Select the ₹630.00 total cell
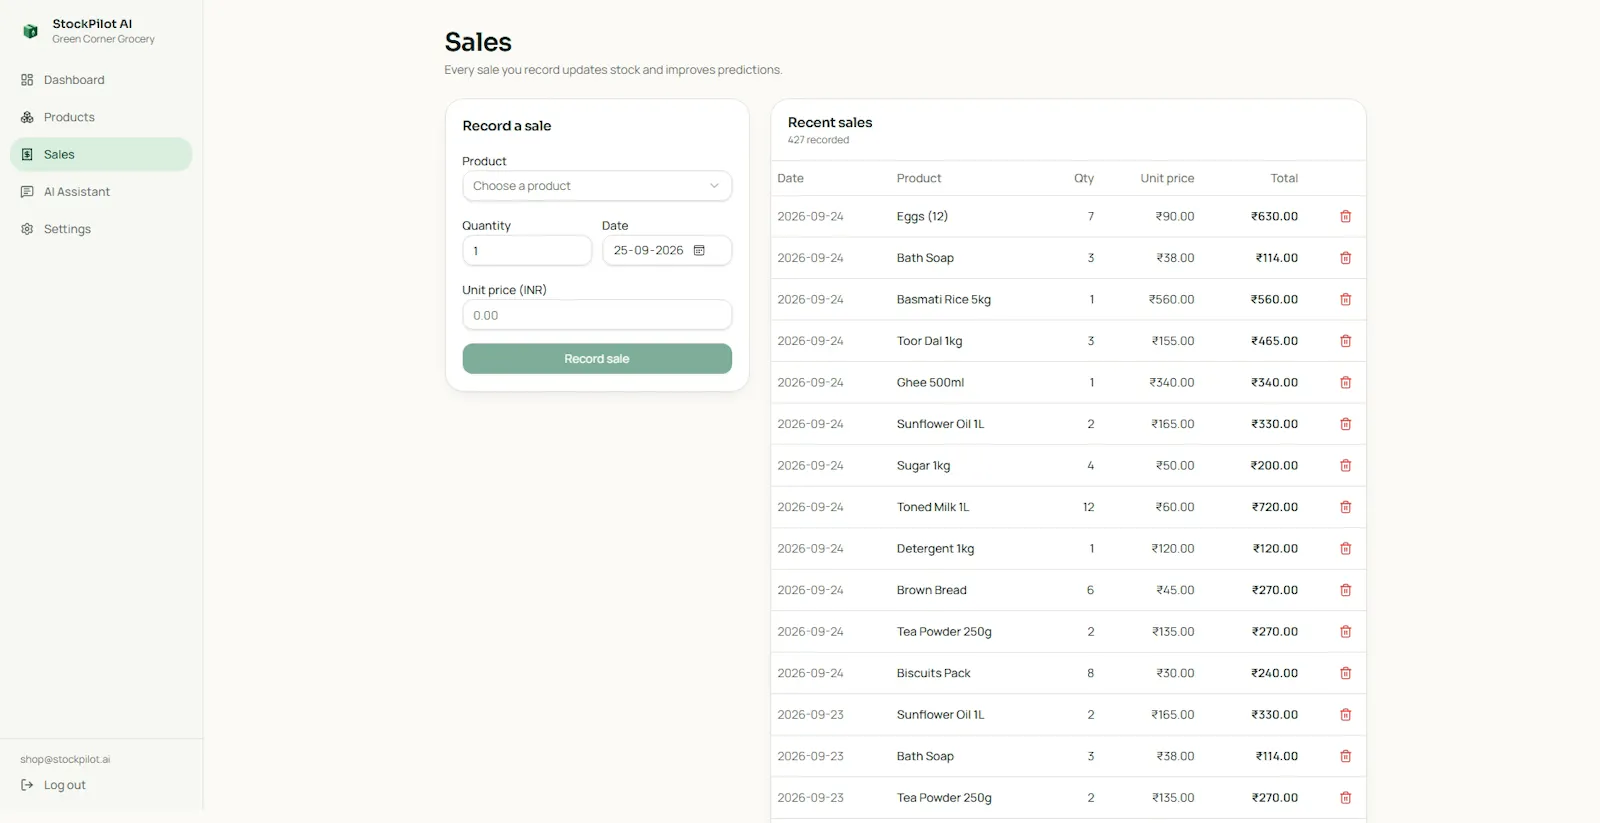 click(x=1274, y=216)
